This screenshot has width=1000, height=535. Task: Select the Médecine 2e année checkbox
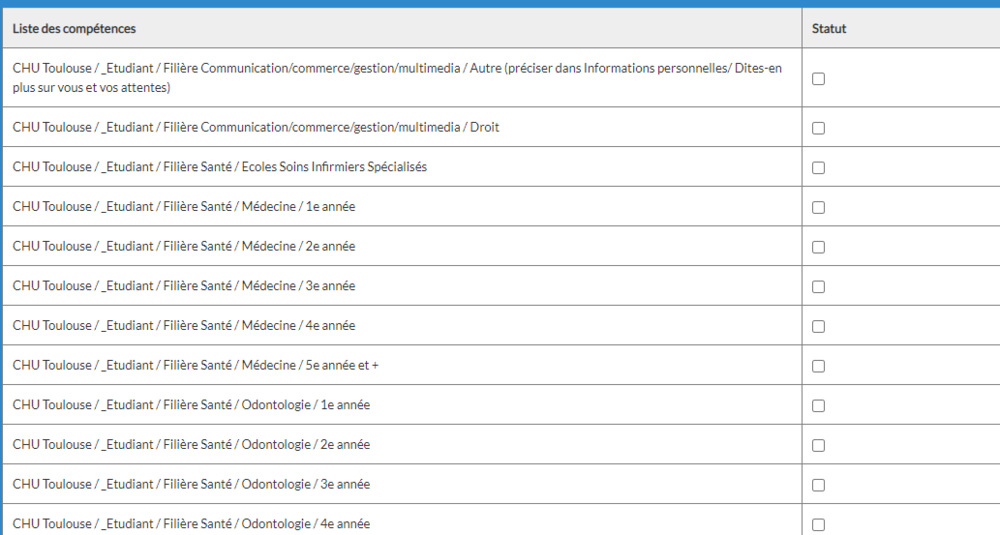click(x=818, y=247)
